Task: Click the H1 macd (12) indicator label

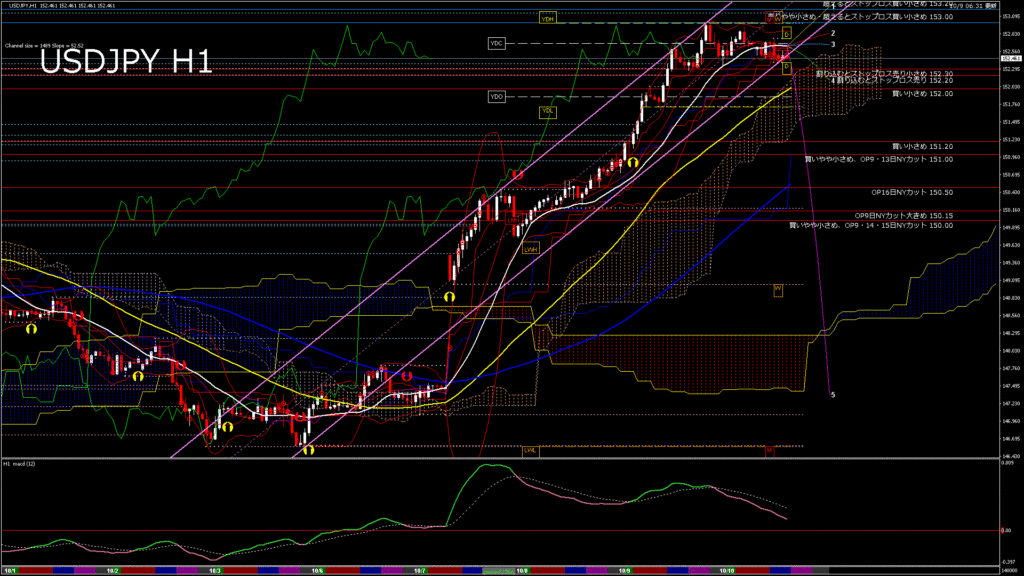Action: click(20, 464)
